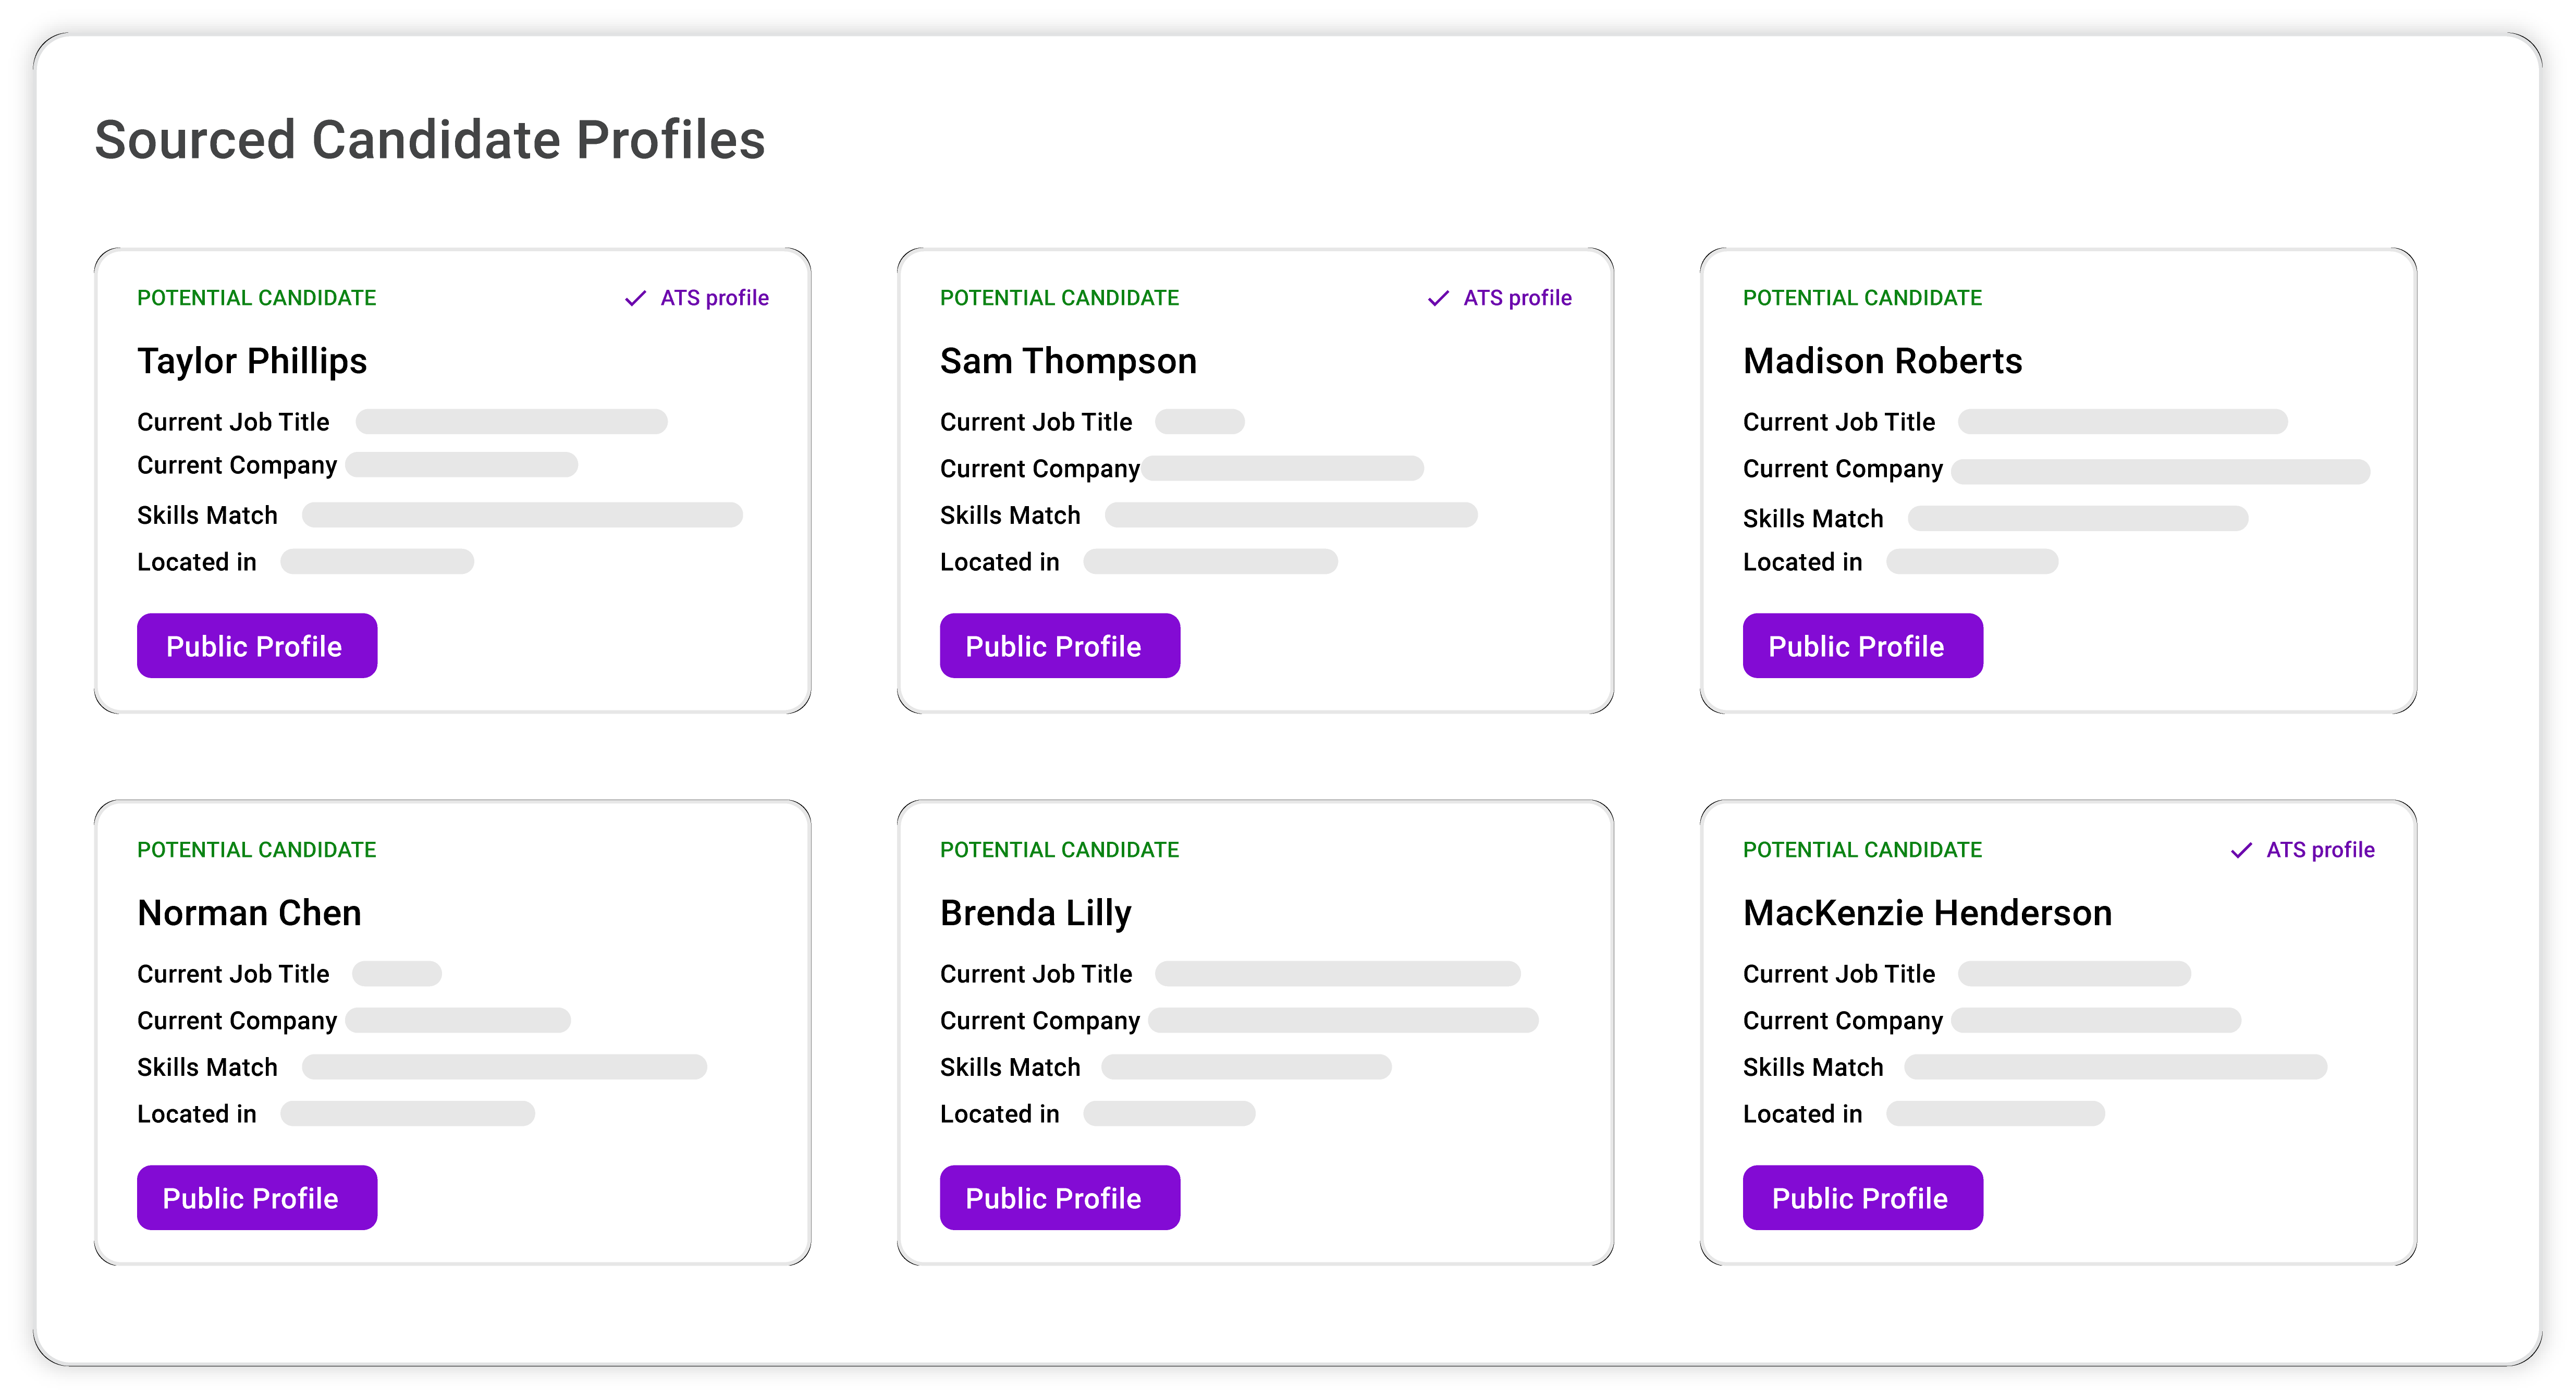Click the ATS profile checkmark on MacKenzie Henderson's card

coord(2241,850)
